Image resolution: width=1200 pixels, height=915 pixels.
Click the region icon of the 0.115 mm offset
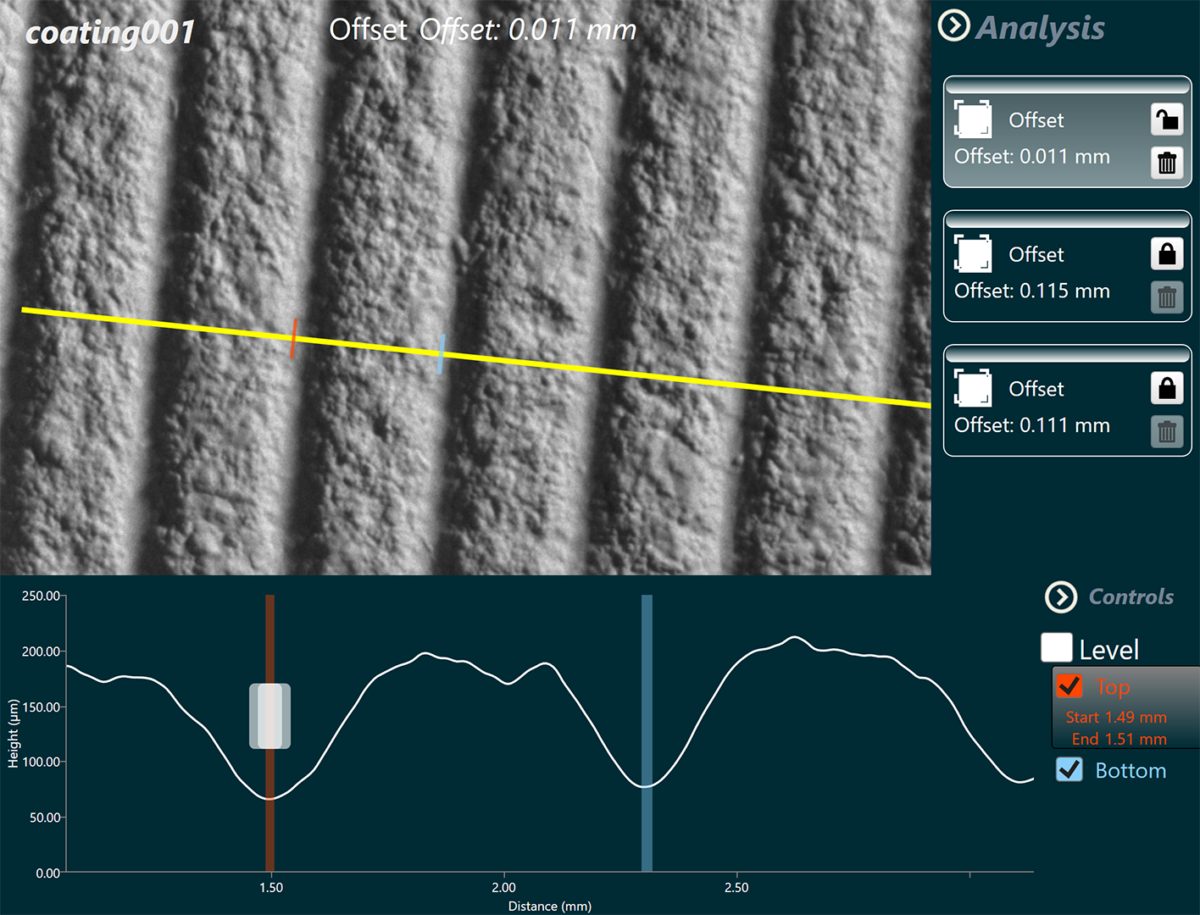(x=974, y=254)
